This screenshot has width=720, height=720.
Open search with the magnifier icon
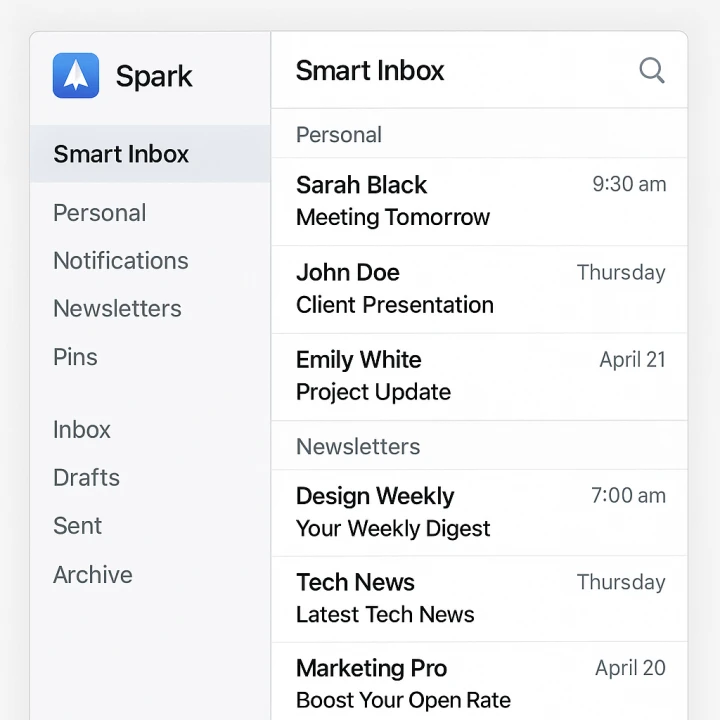[652, 70]
